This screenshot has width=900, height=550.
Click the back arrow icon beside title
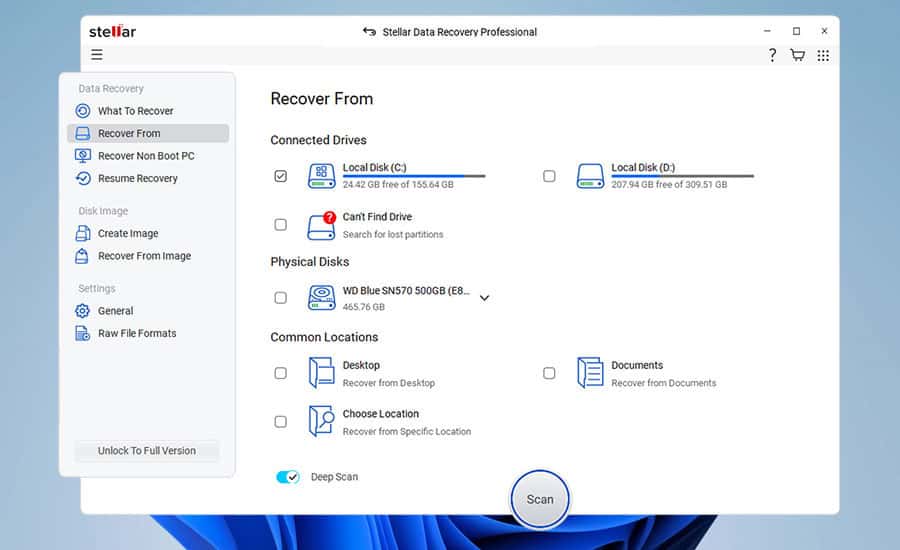(369, 32)
